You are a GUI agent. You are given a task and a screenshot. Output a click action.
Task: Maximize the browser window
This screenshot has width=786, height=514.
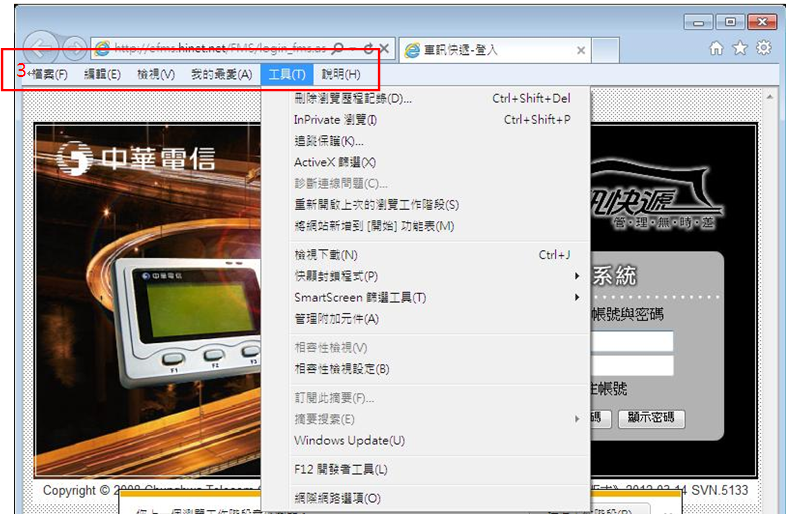point(730,22)
